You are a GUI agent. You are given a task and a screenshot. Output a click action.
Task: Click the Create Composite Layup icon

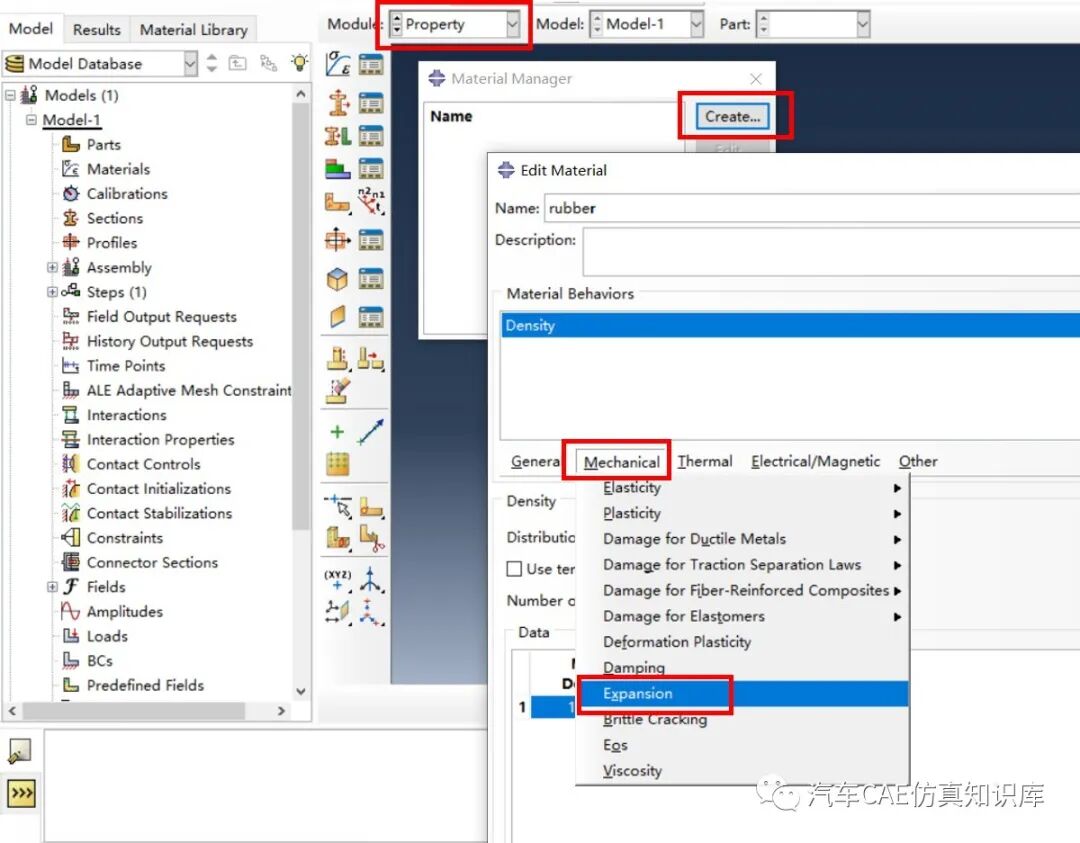pos(338,168)
